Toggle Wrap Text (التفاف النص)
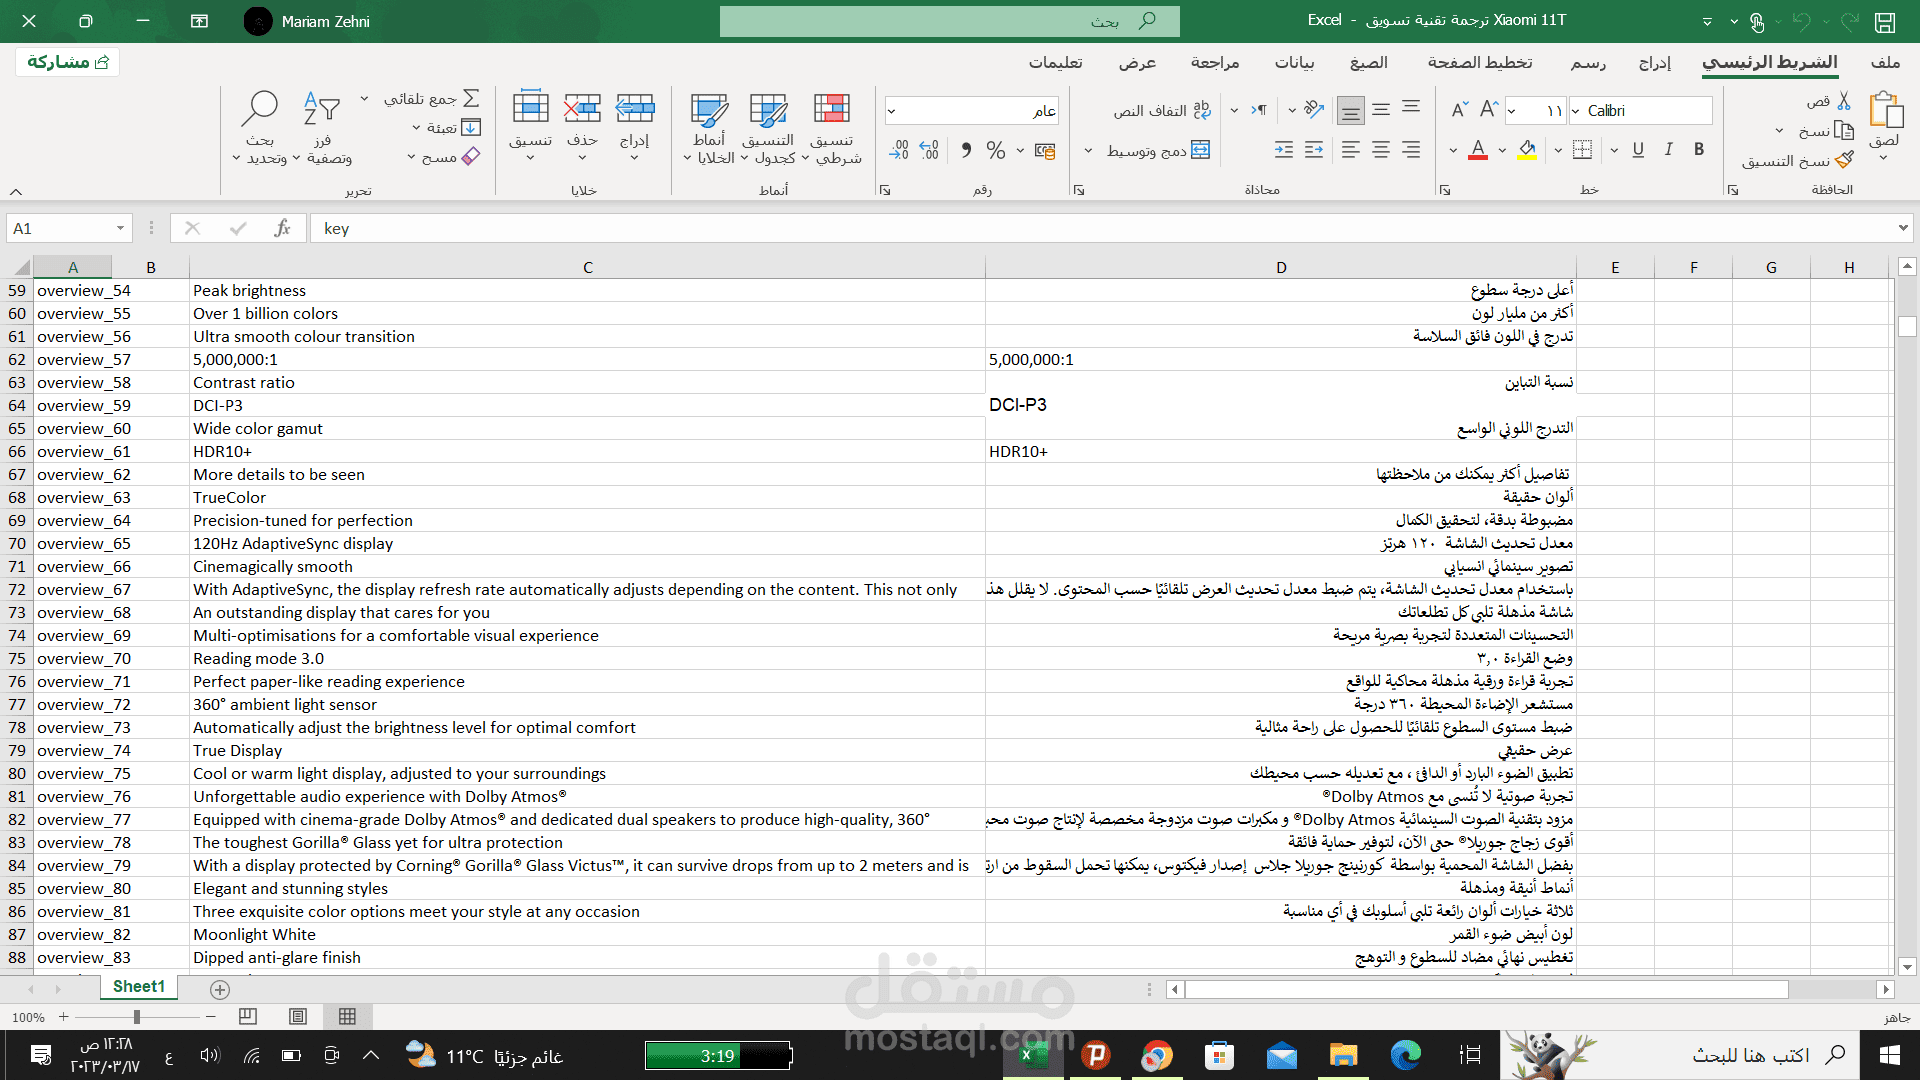The image size is (1920, 1080). point(1162,111)
